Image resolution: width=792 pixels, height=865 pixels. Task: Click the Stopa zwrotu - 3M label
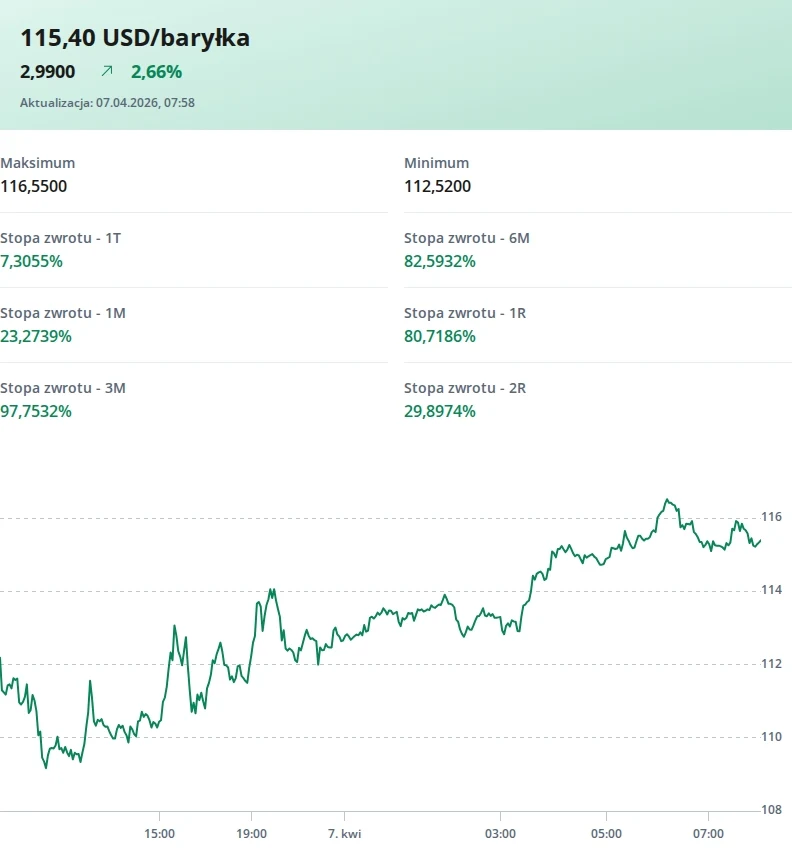[63, 388]
